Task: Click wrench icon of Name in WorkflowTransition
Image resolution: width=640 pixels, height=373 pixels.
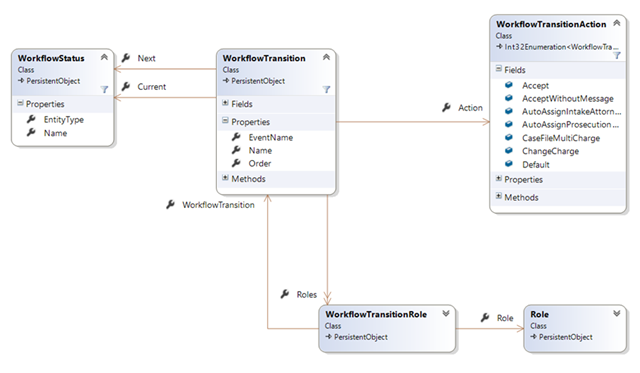Action: point(236,150)
